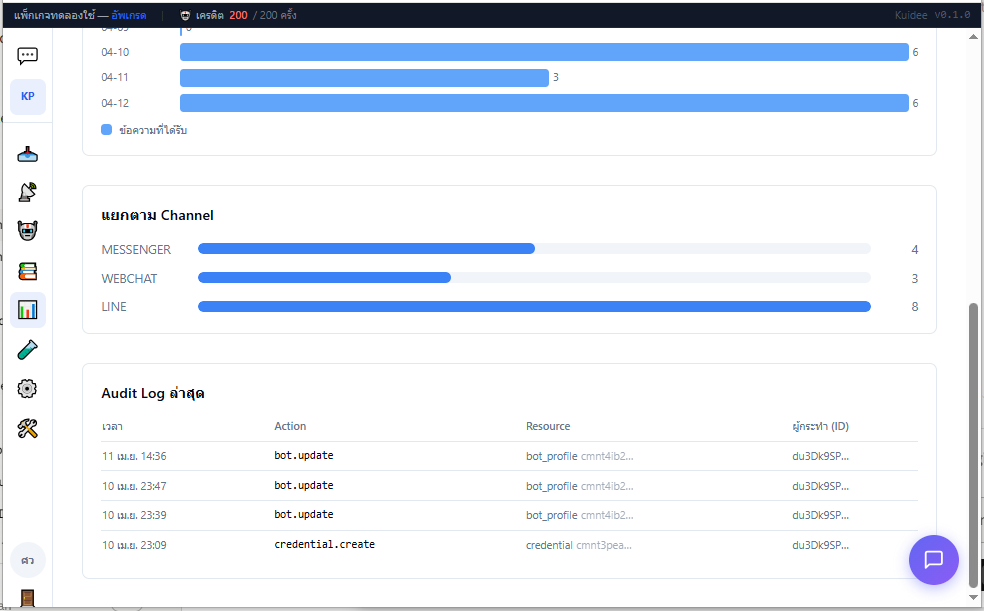The width and height of the screenshot is (984, 611).
Task: Click the scrollbar up arrow
Action: pos(973,36)
